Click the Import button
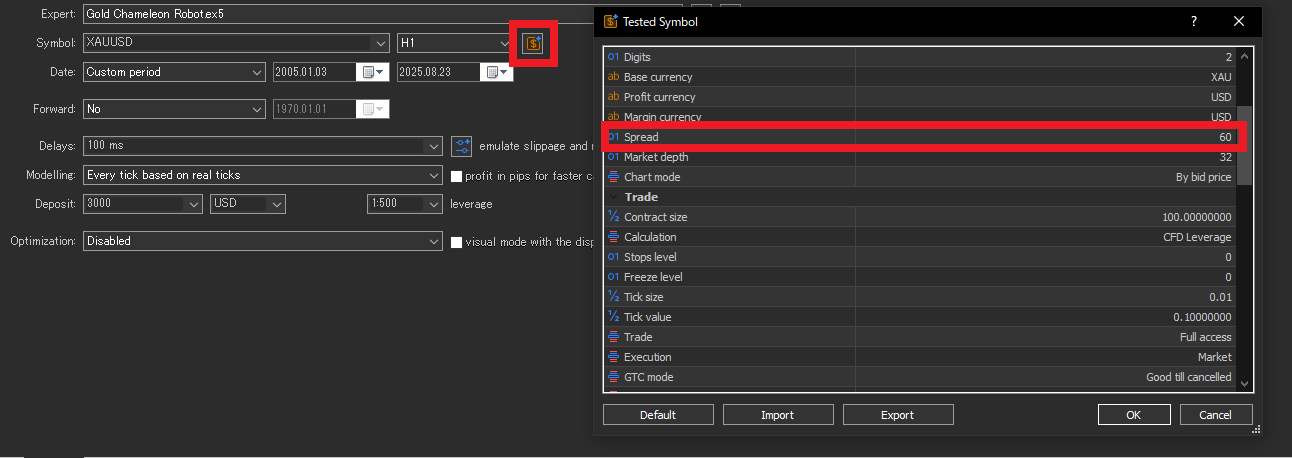 pos(778,415)
